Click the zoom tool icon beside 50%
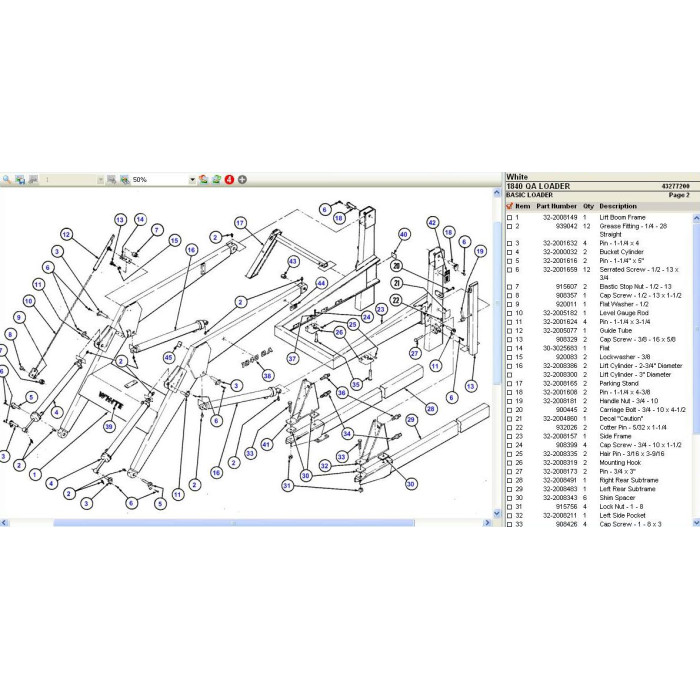 point(125,179)
